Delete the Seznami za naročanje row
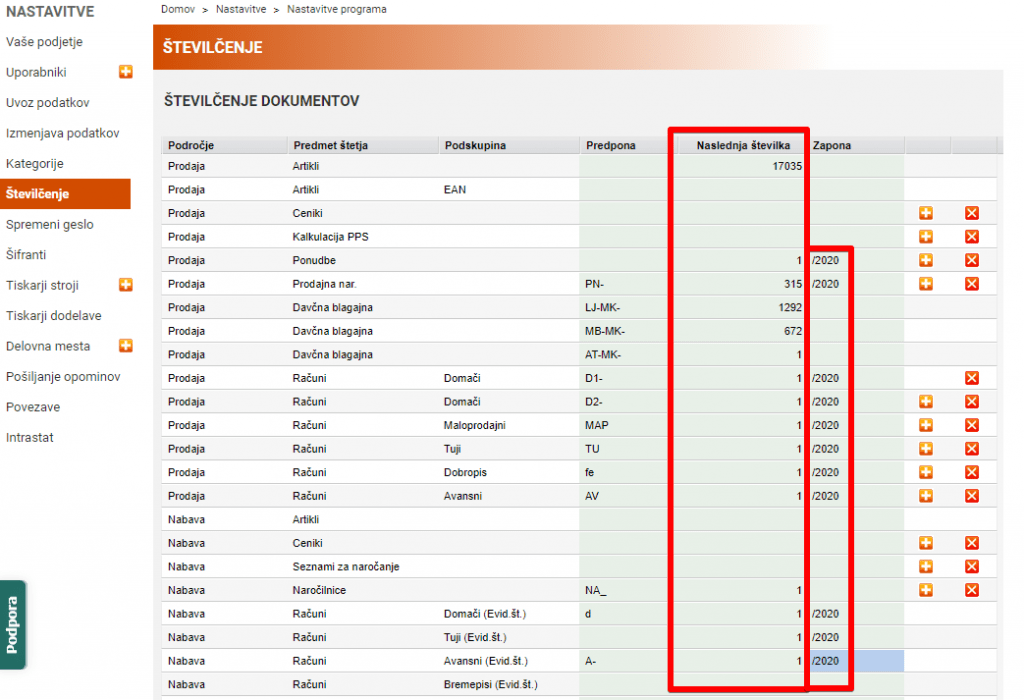 [x=972, y=566]
